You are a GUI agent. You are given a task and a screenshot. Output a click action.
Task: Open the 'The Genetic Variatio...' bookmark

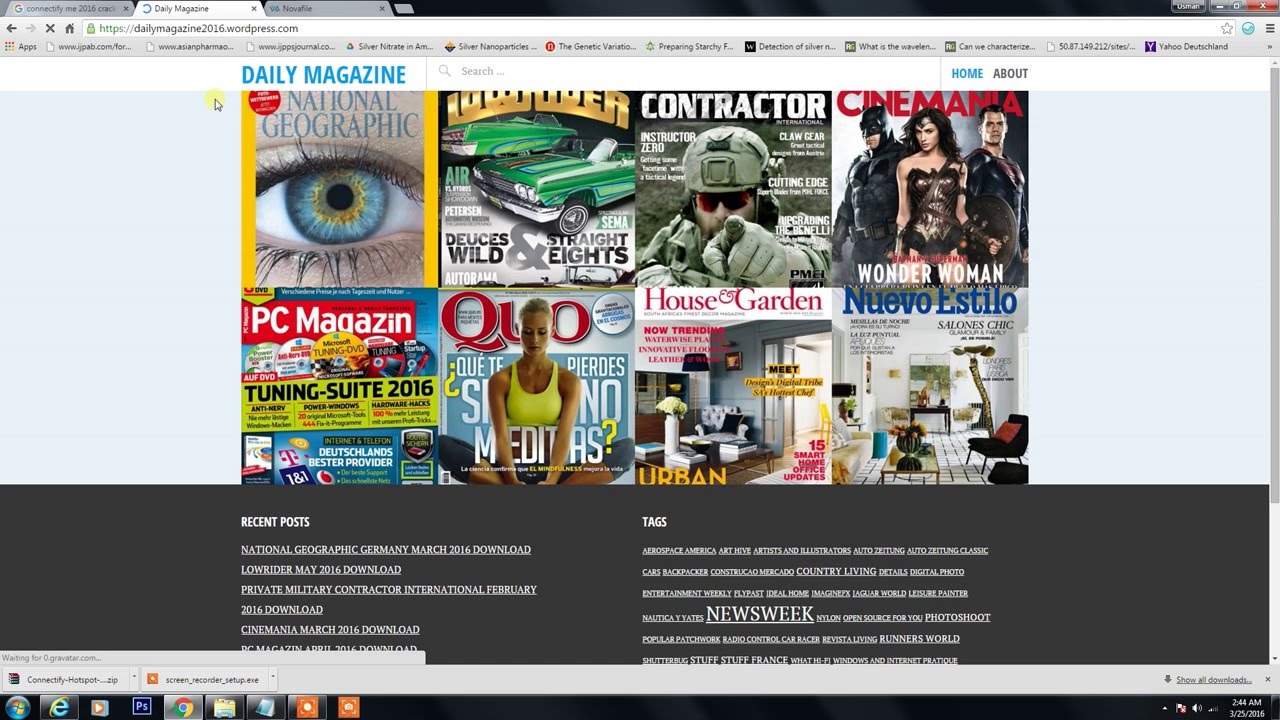[590, 46]
